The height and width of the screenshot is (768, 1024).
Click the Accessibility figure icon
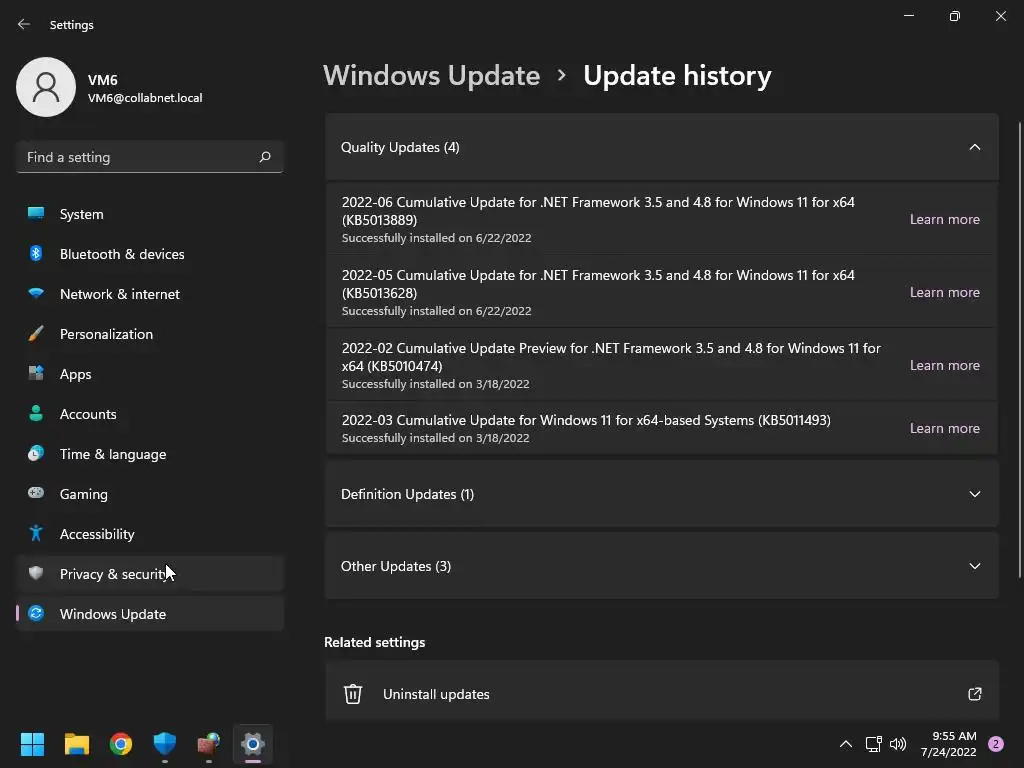click(x=36, y=534)
